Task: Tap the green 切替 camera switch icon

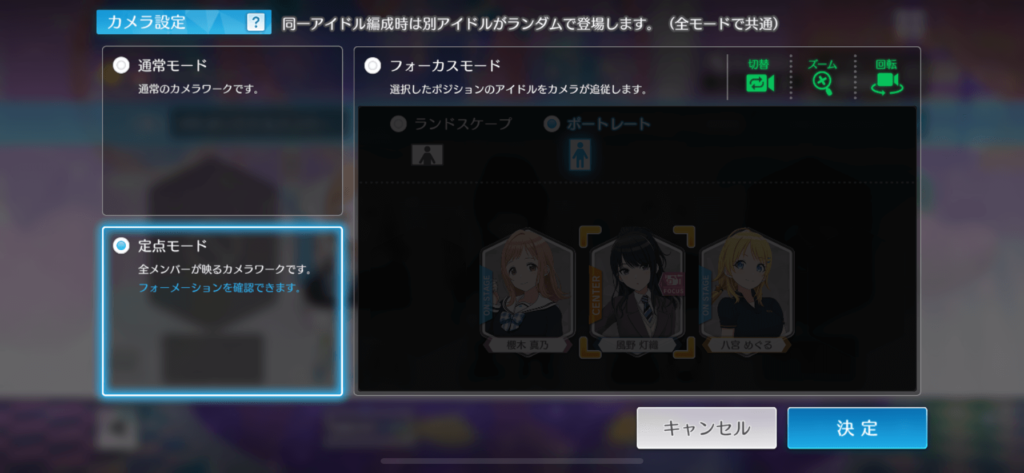Action: pyautogui.click(x=760, y=84)
